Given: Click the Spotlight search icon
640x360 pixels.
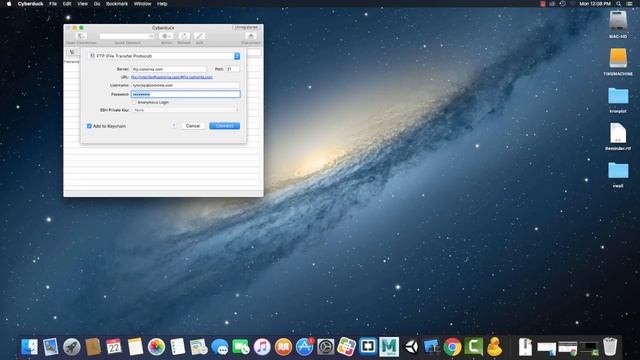Looking at the screenshot, I should tap(619, 4).
